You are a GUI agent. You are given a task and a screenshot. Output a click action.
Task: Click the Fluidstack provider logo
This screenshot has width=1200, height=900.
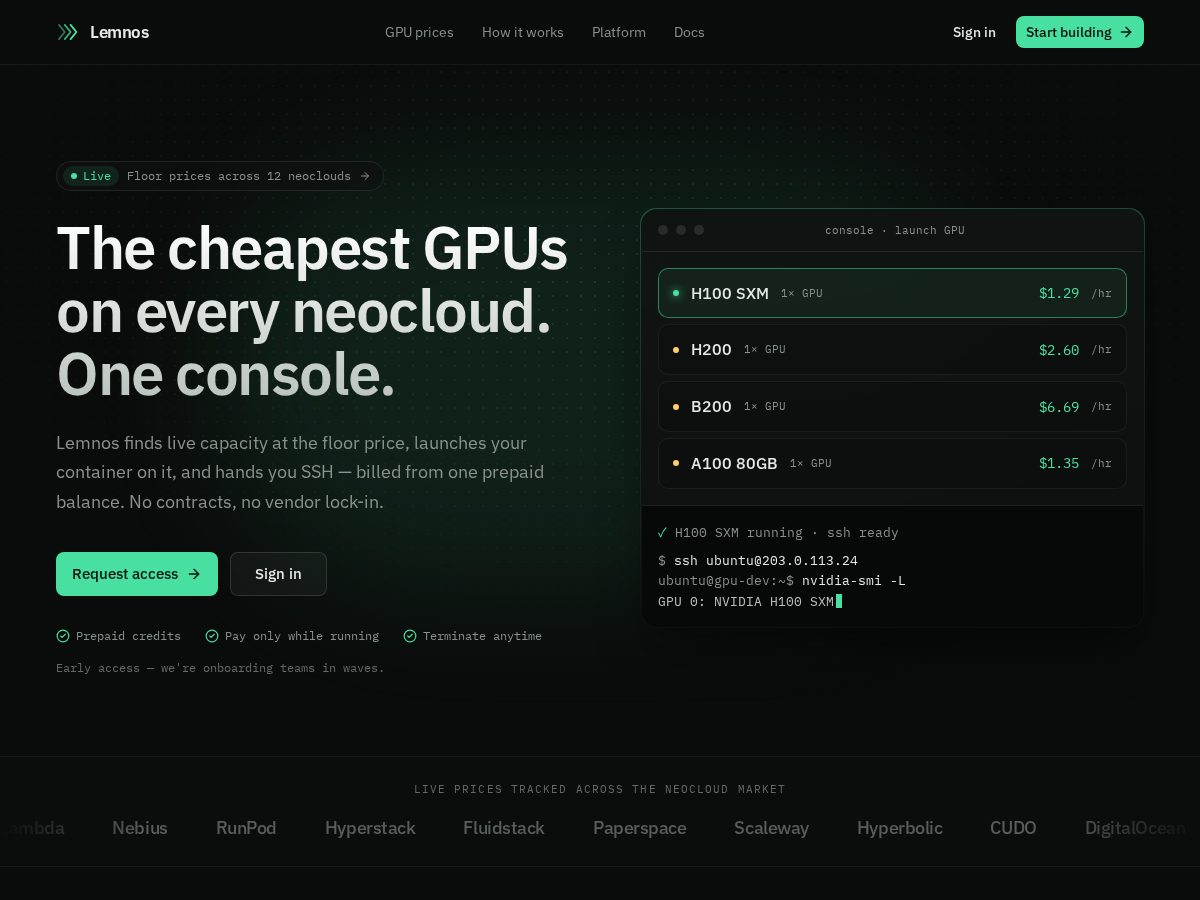pos(504,828)
